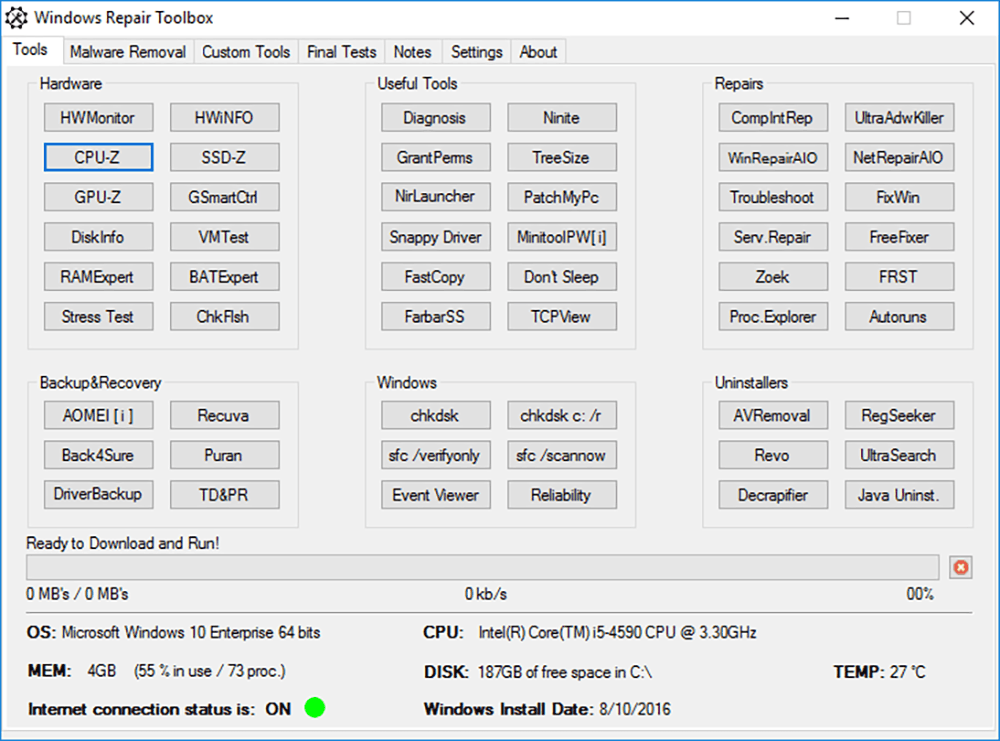This screenshot has width=1000, height=741.
Task: Click the download progress bar
Action: point(482,567)
